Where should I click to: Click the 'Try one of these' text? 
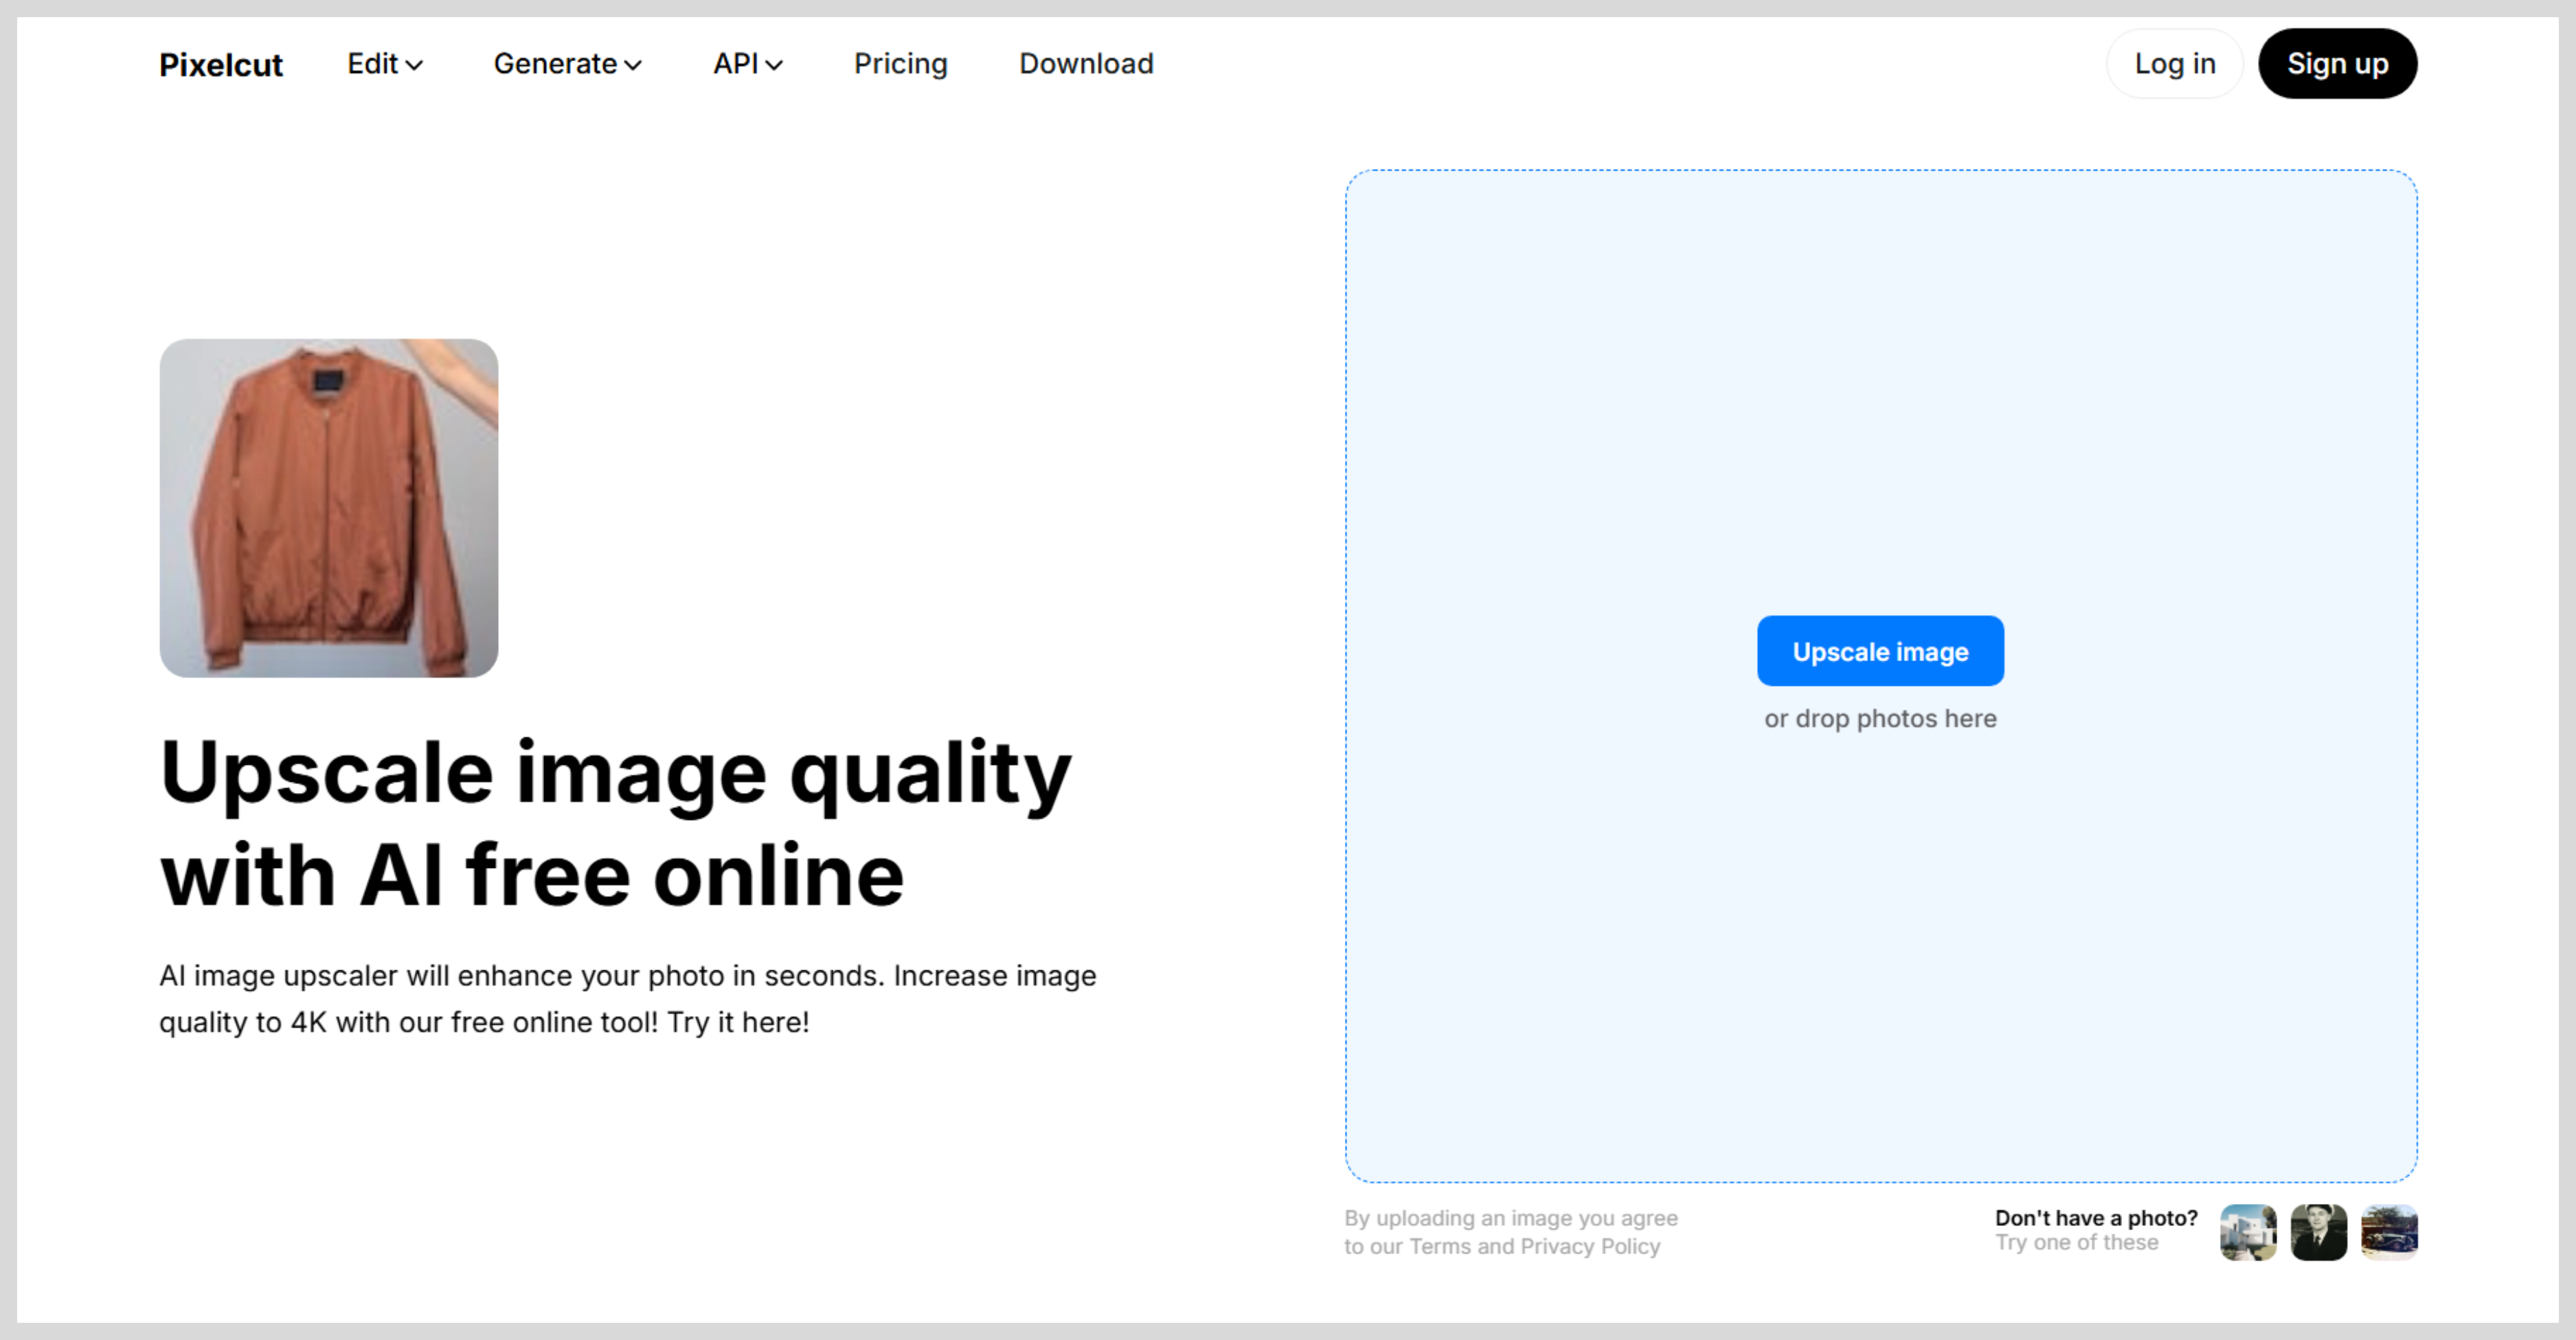[2076, 1242]
